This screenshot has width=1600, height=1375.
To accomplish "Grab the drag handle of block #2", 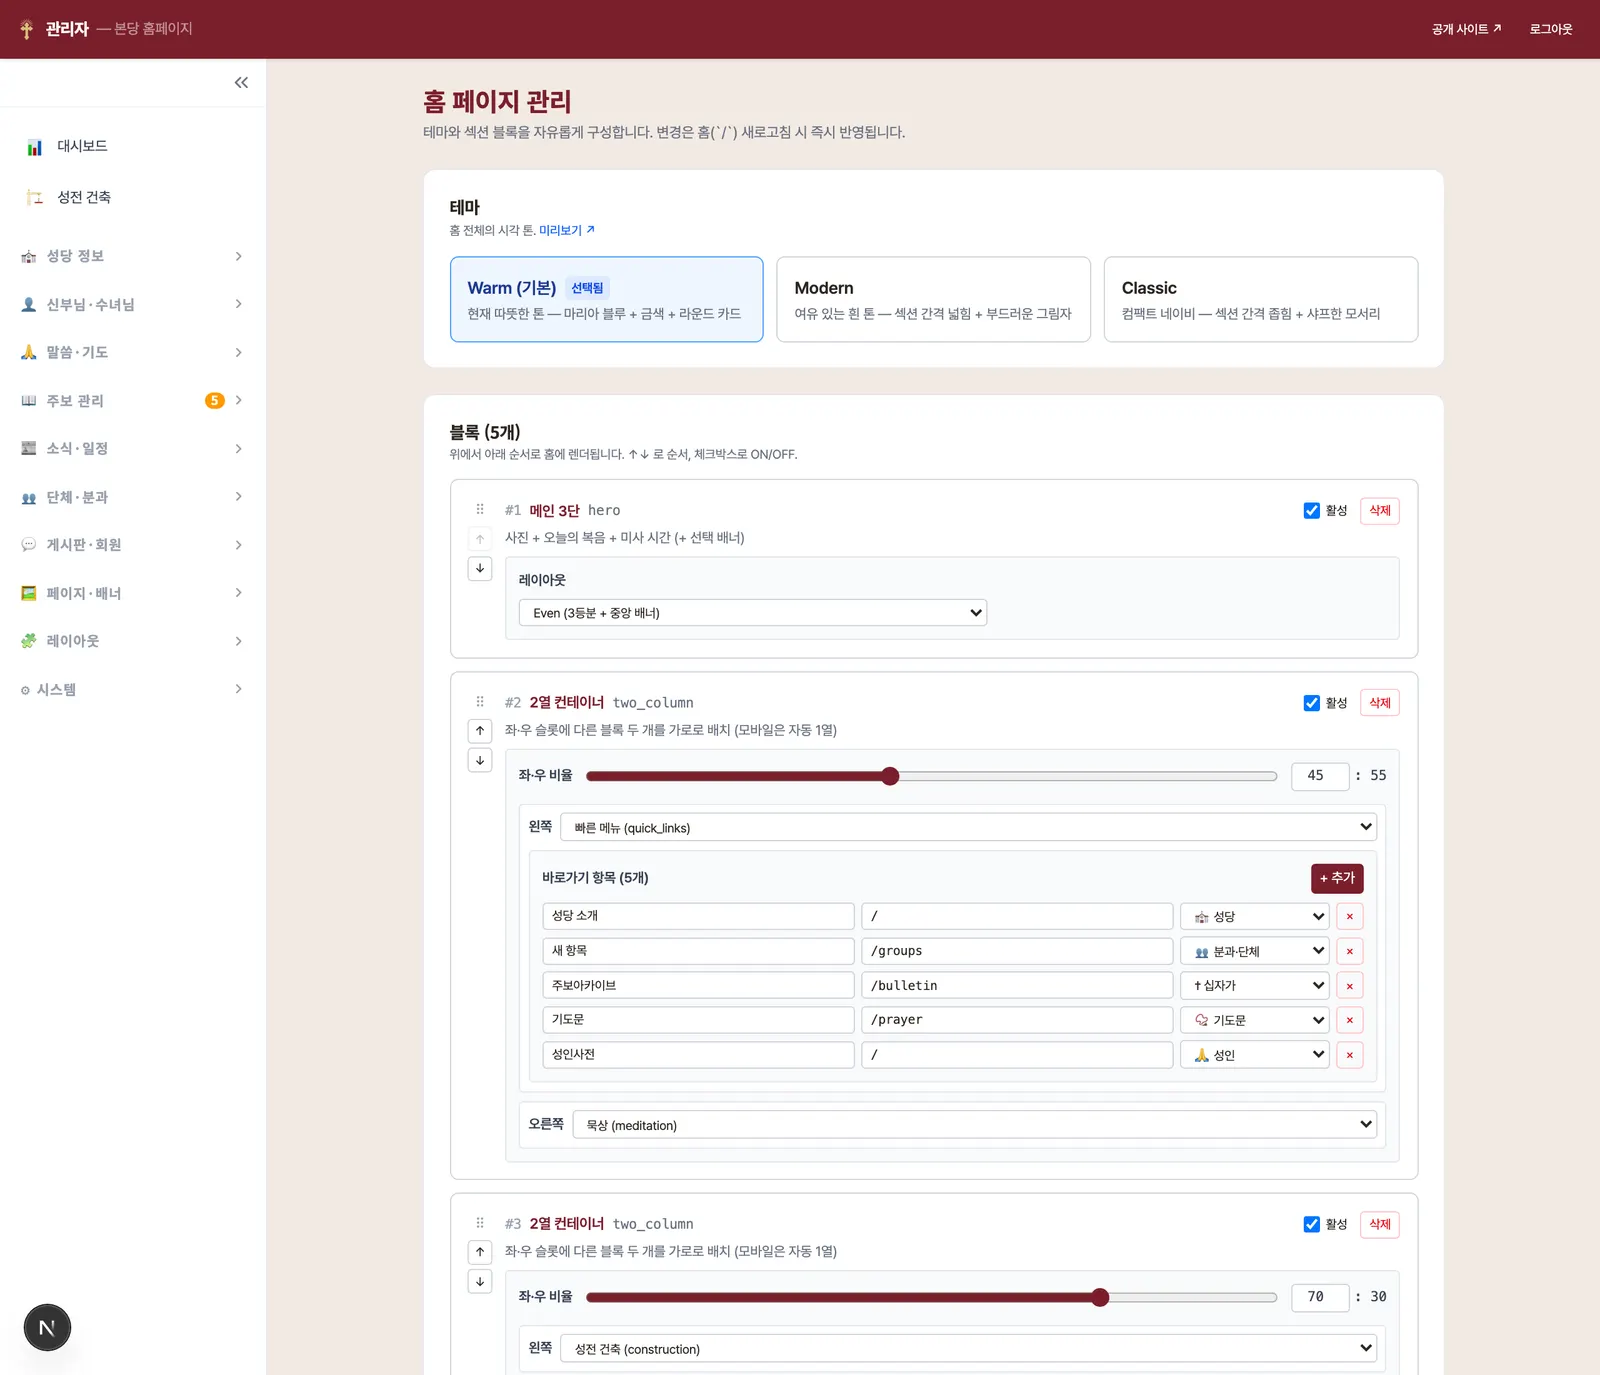I will point(480,702).
